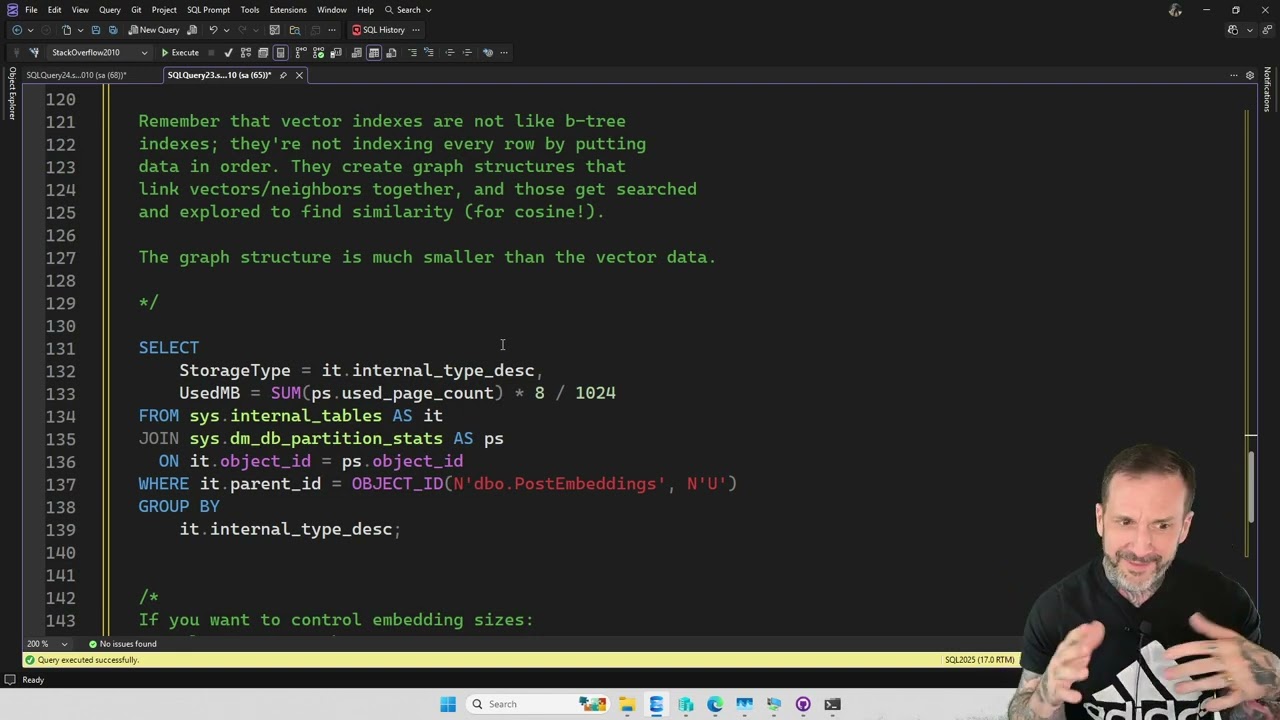Open standard toolbar overflow options
This screenshot has height=720, width=1280.
click(332, 29)
